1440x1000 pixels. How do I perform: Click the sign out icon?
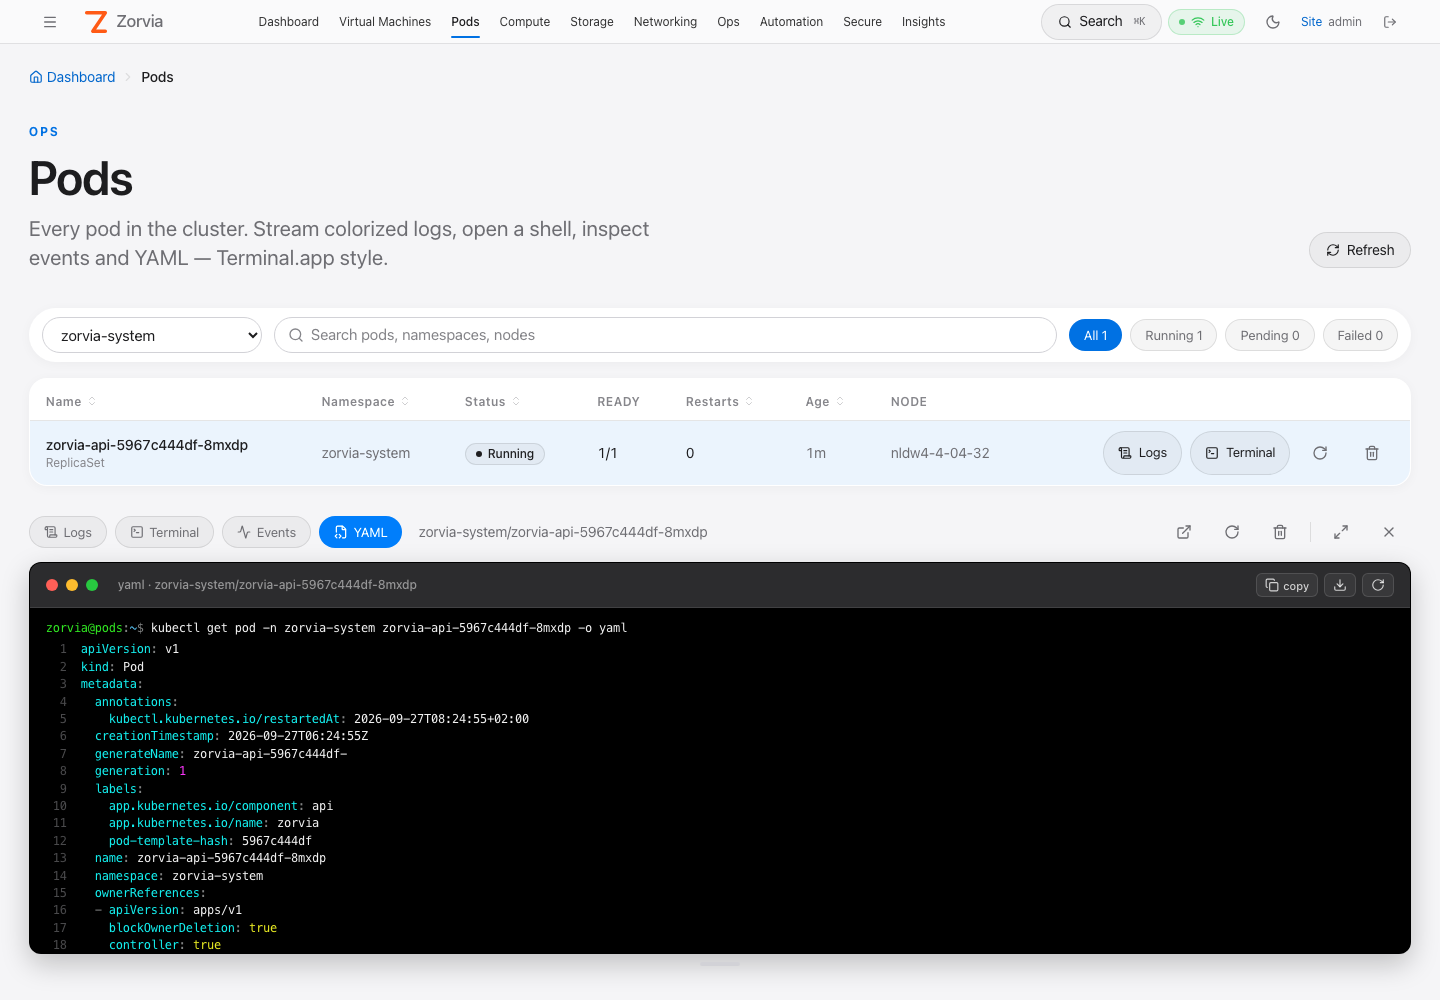pos(1390,22)
